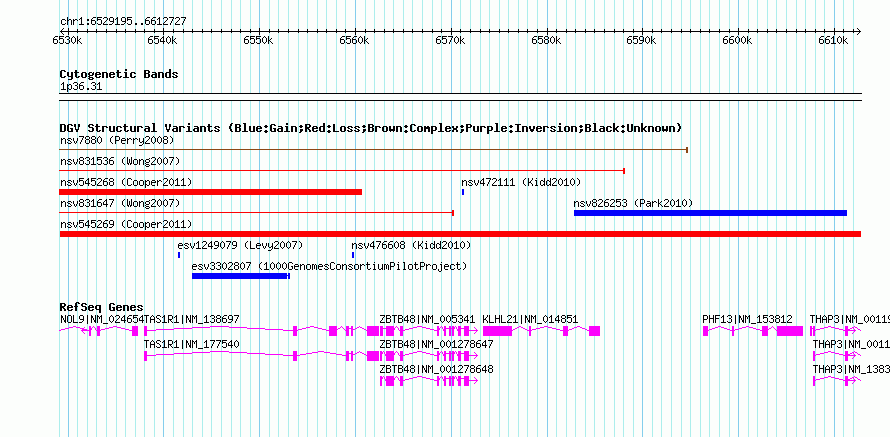Image resolution: width=890 pixels, height=437 pixels.
Task: Open gene label NOL9|NM_024654
Action: [102, 320]
